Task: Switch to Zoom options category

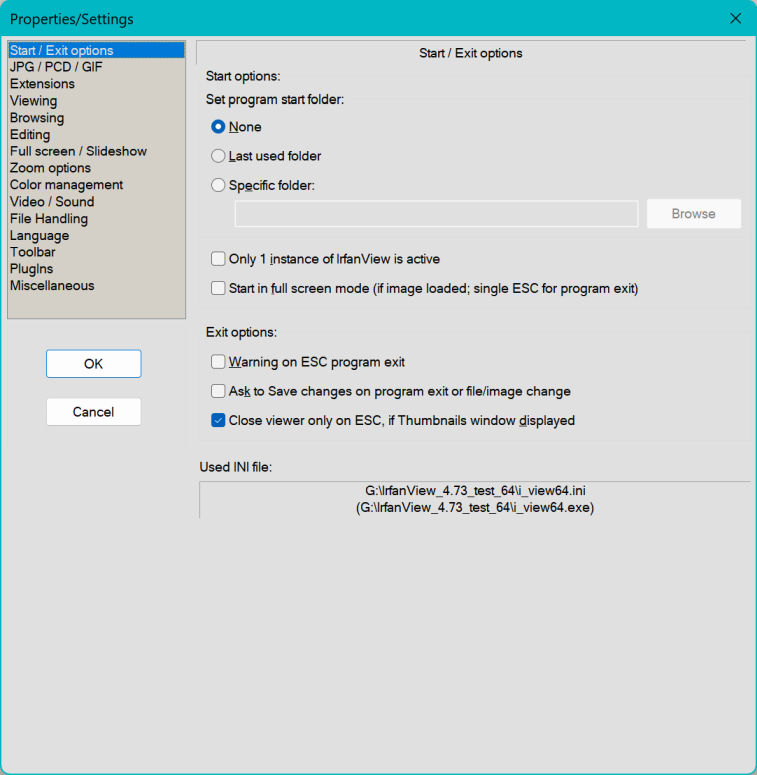Action: (x=50, y=168)
